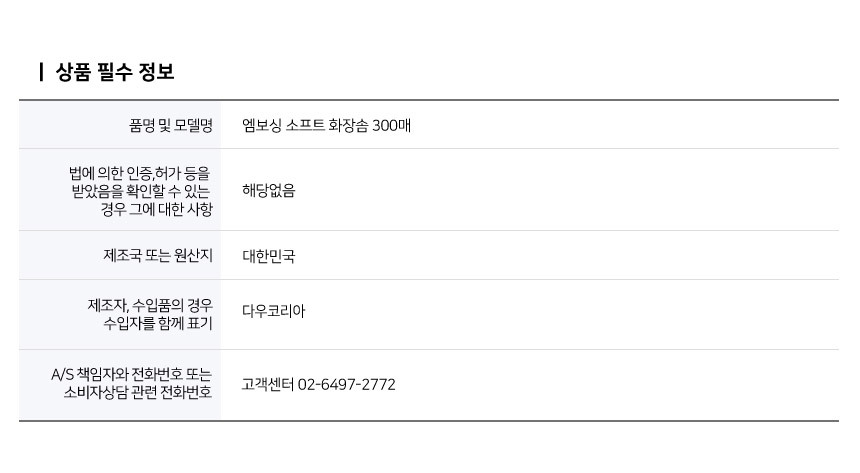Image resolution: width=860 pixels, height=473 pixels.
Task: Click the '수입자를 함께 표기' label line
Action: coord(157,324)
